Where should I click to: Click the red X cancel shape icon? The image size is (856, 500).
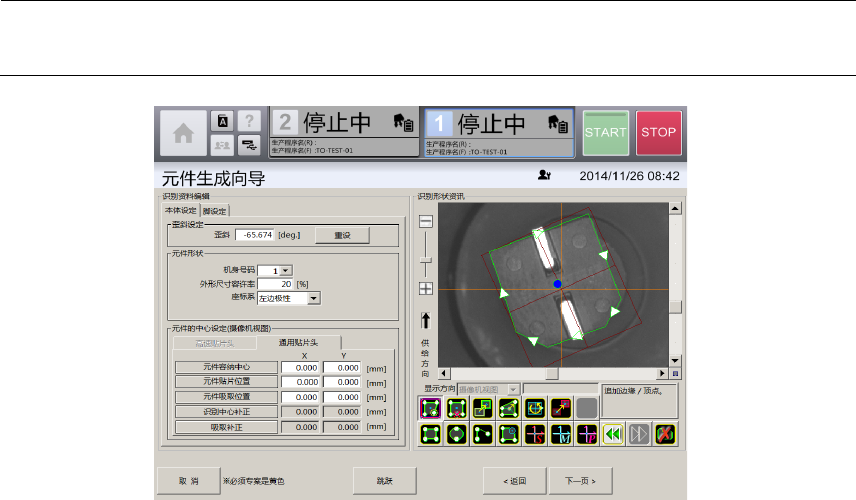pos(662,434)
